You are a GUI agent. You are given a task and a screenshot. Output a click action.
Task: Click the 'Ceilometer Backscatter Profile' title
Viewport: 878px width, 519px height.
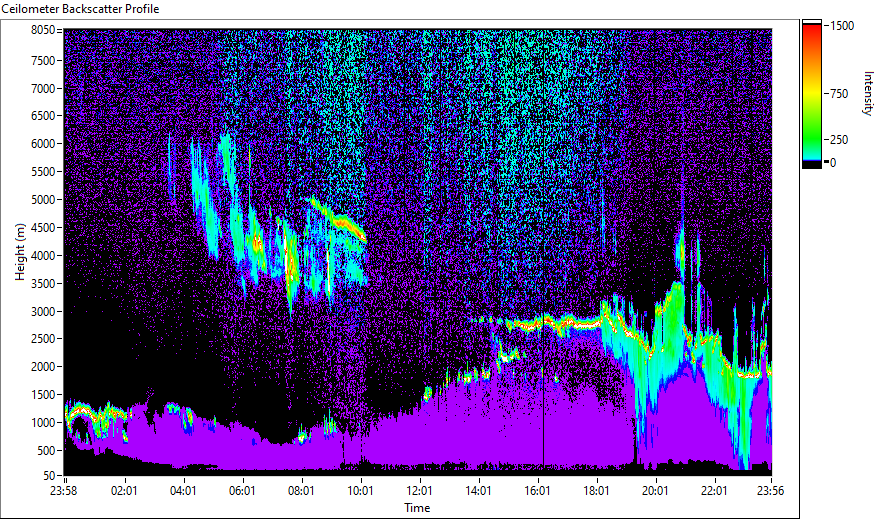click(x=81, y=9)
